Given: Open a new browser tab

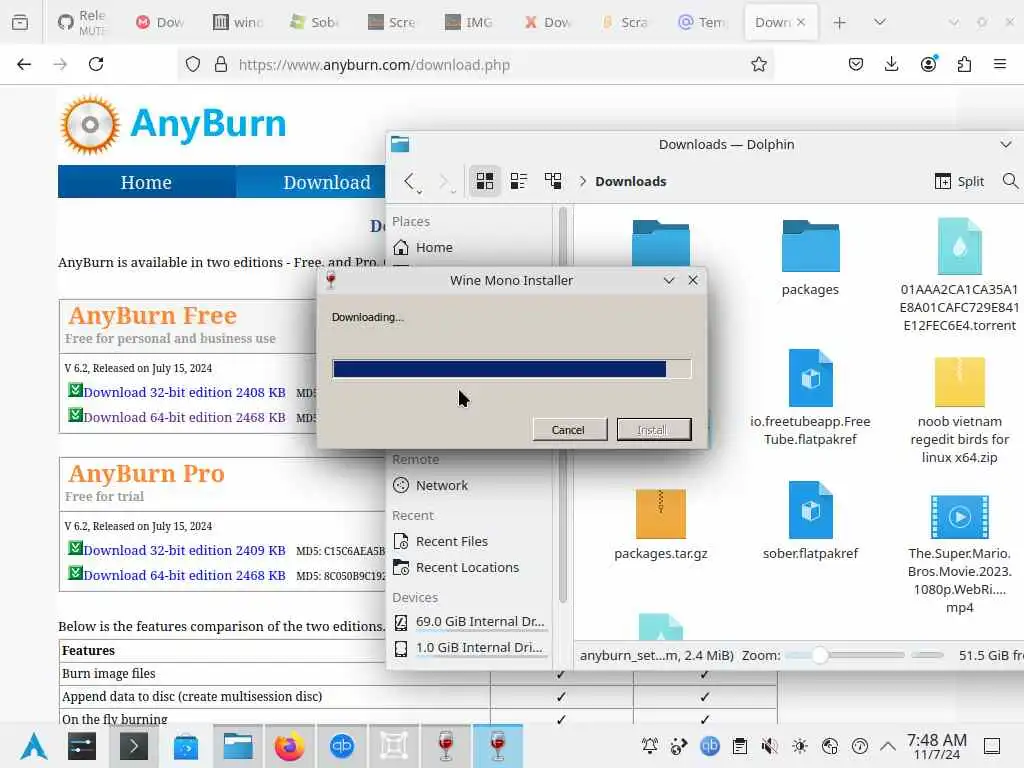Looking at the screenshot, I should point(839,22).
